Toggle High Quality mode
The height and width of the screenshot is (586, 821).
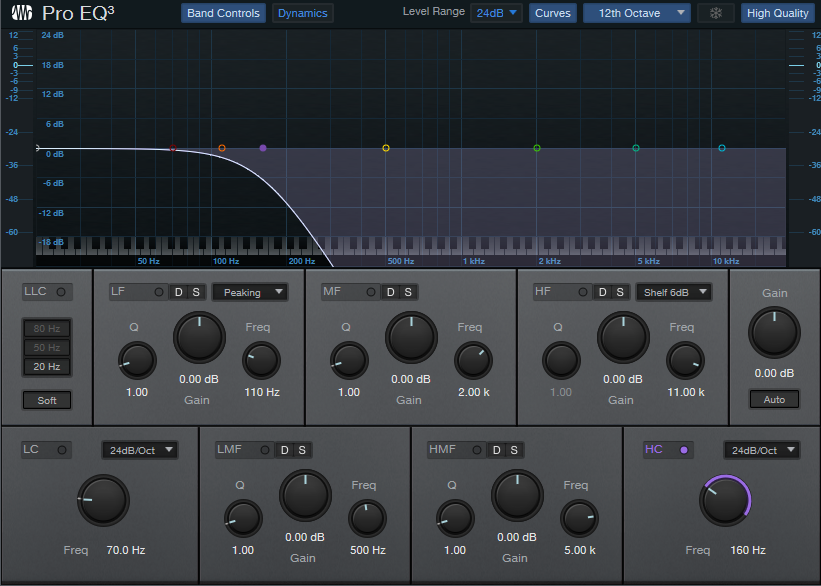[778, 13]
